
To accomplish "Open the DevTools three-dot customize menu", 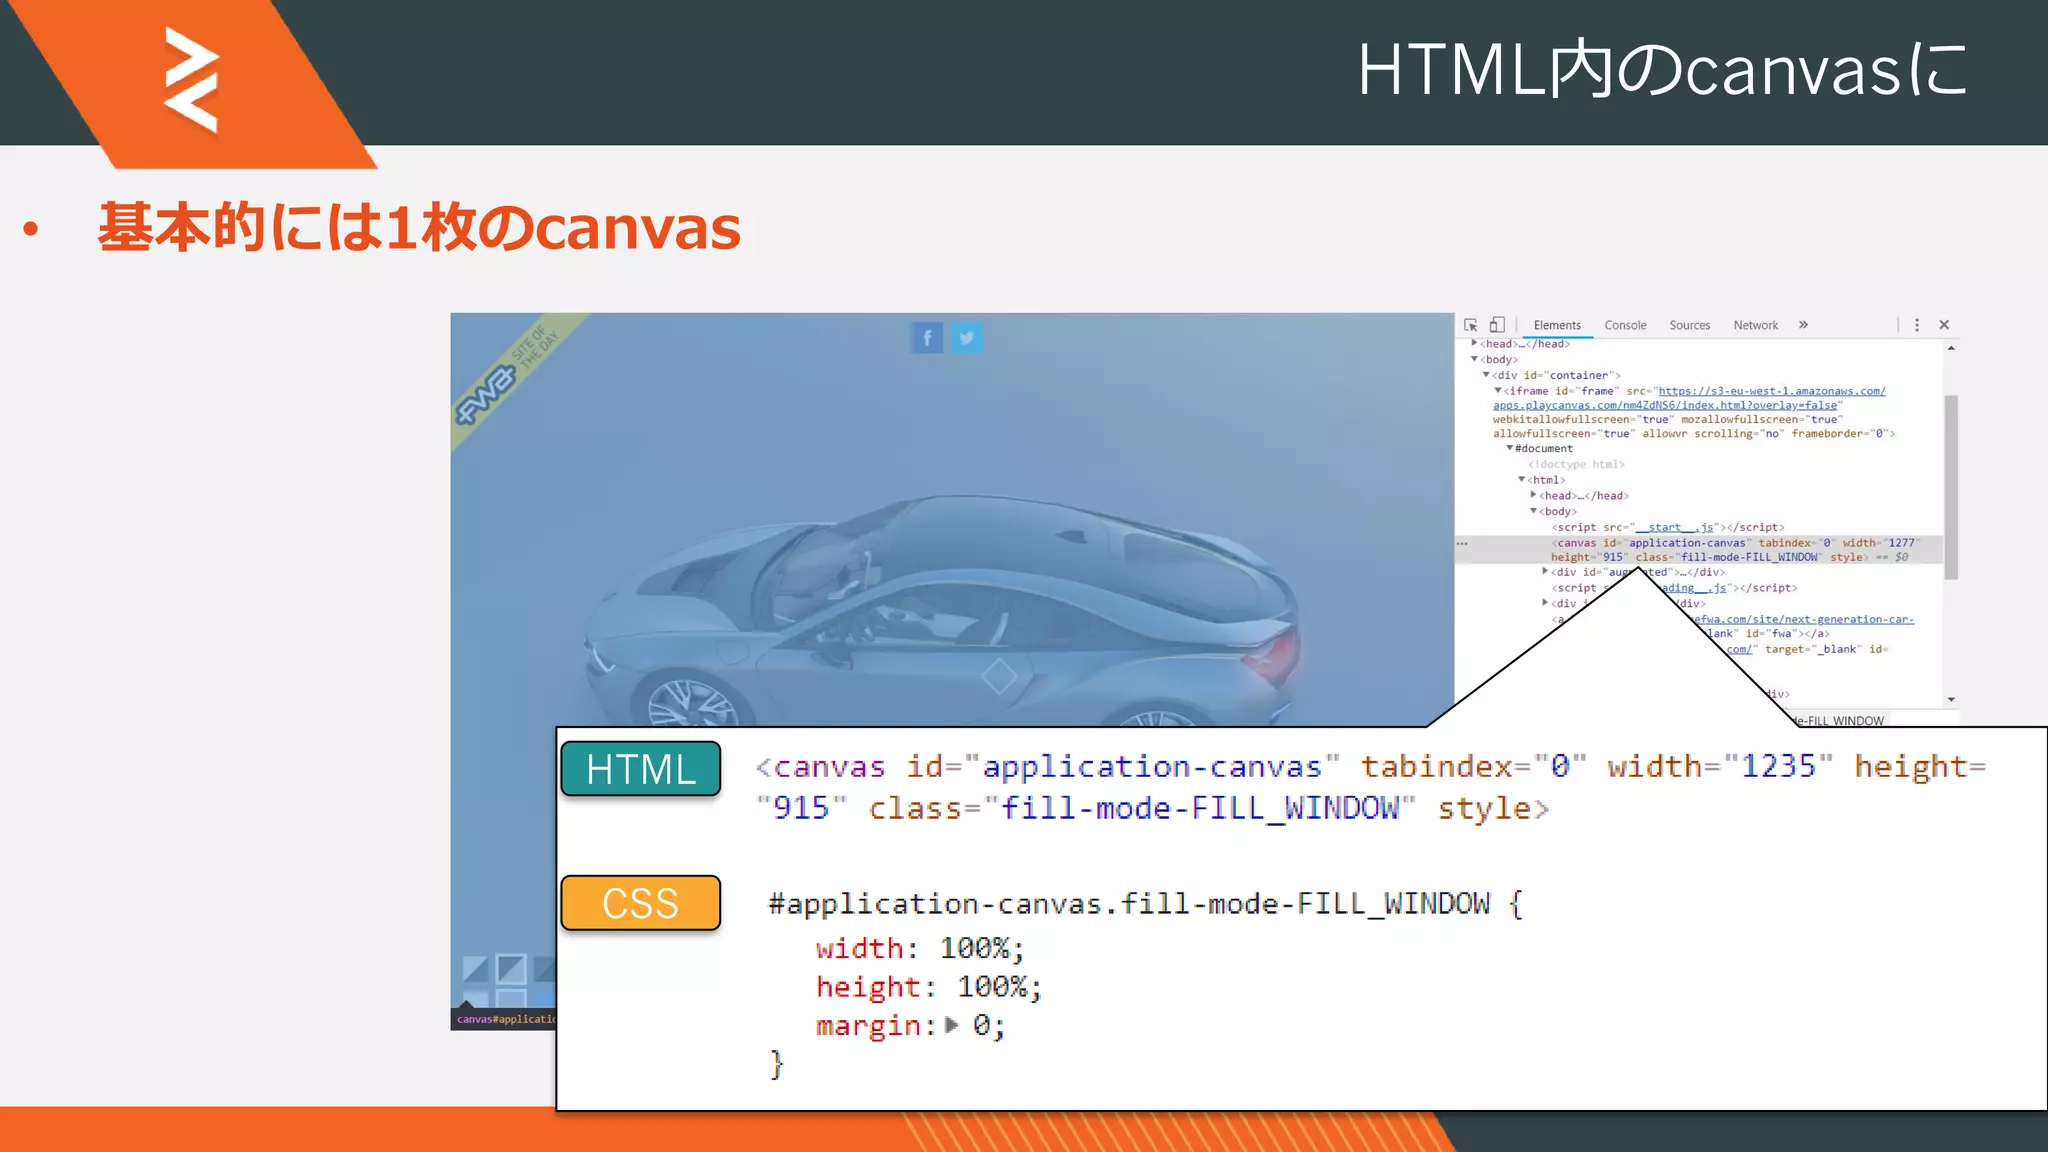I will pyautogui.click(x=1916, y=325).
